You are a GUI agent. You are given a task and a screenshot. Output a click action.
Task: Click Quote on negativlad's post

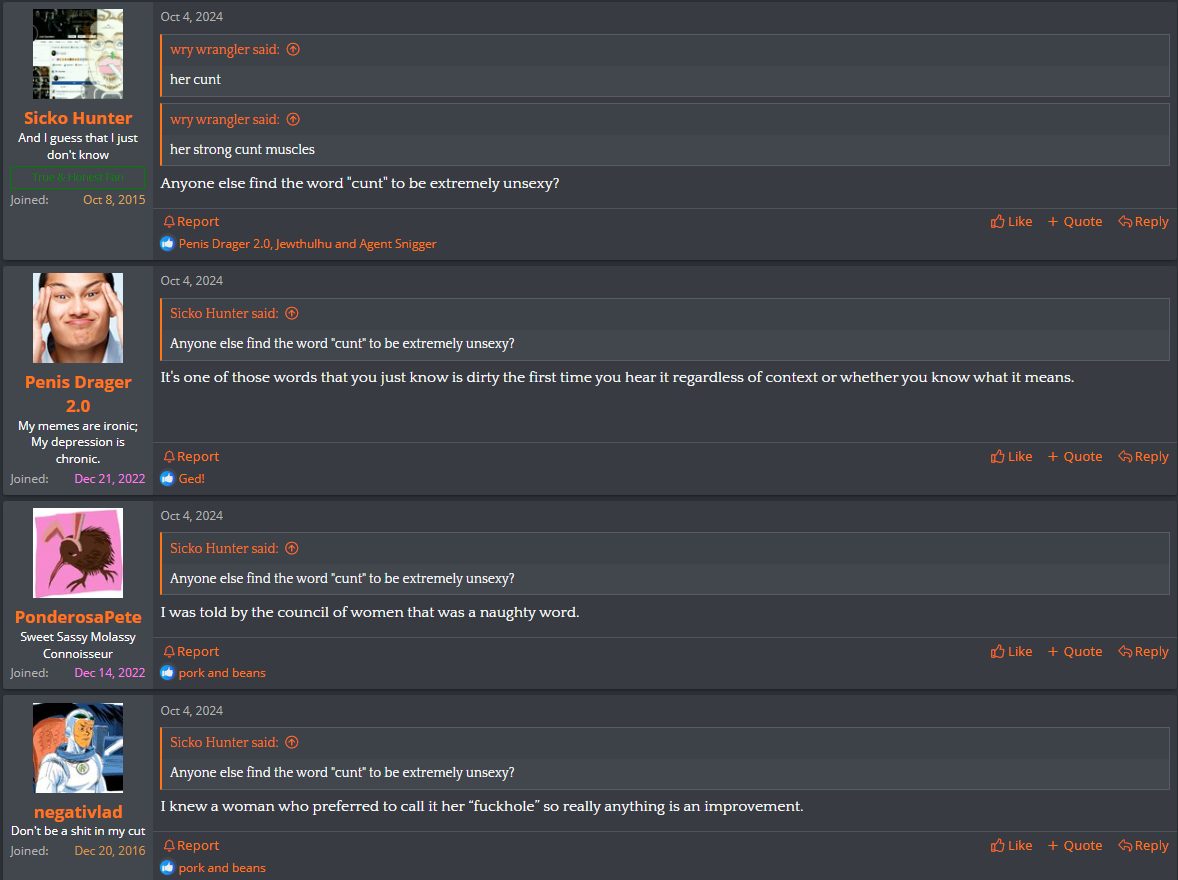(1075, 845)
